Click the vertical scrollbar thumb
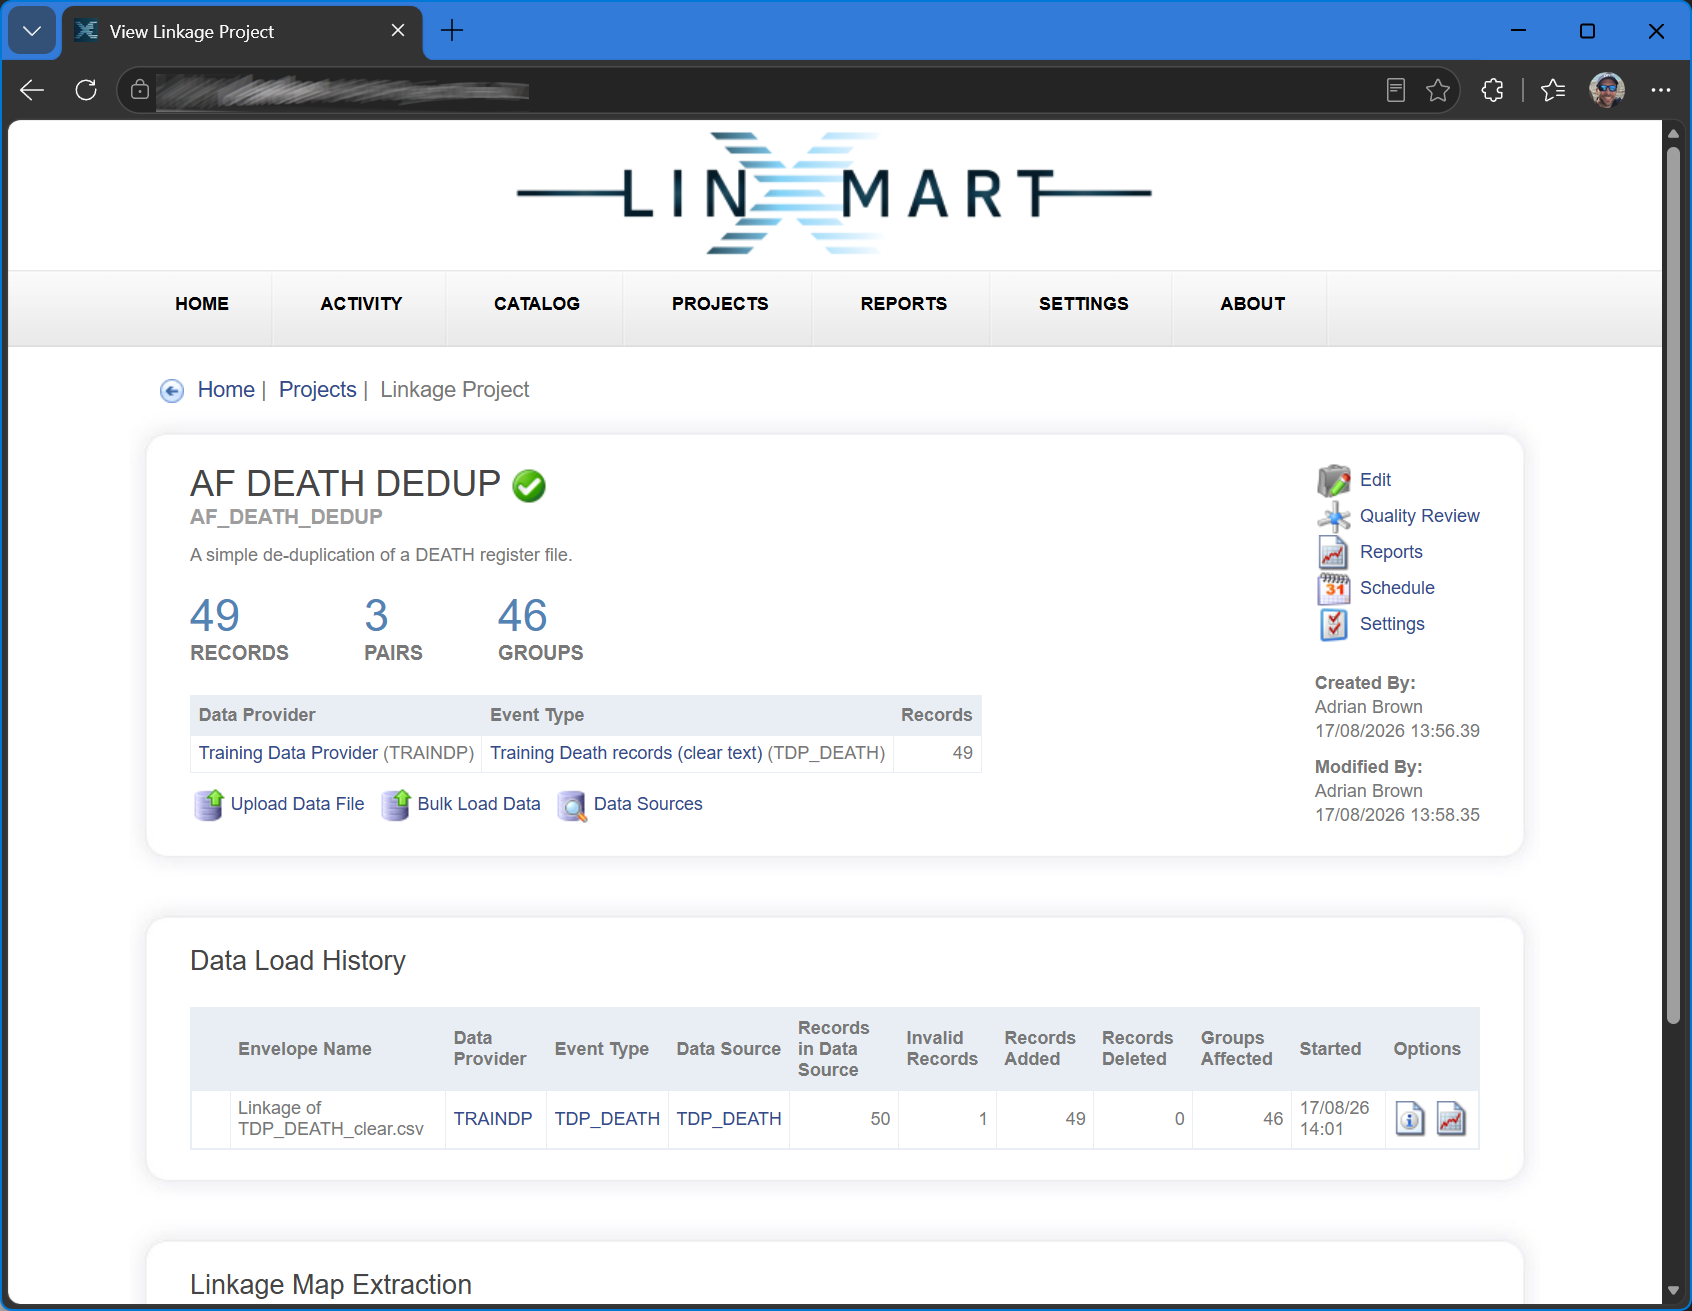1692x1311 pixels. (x=1673, y=586)
